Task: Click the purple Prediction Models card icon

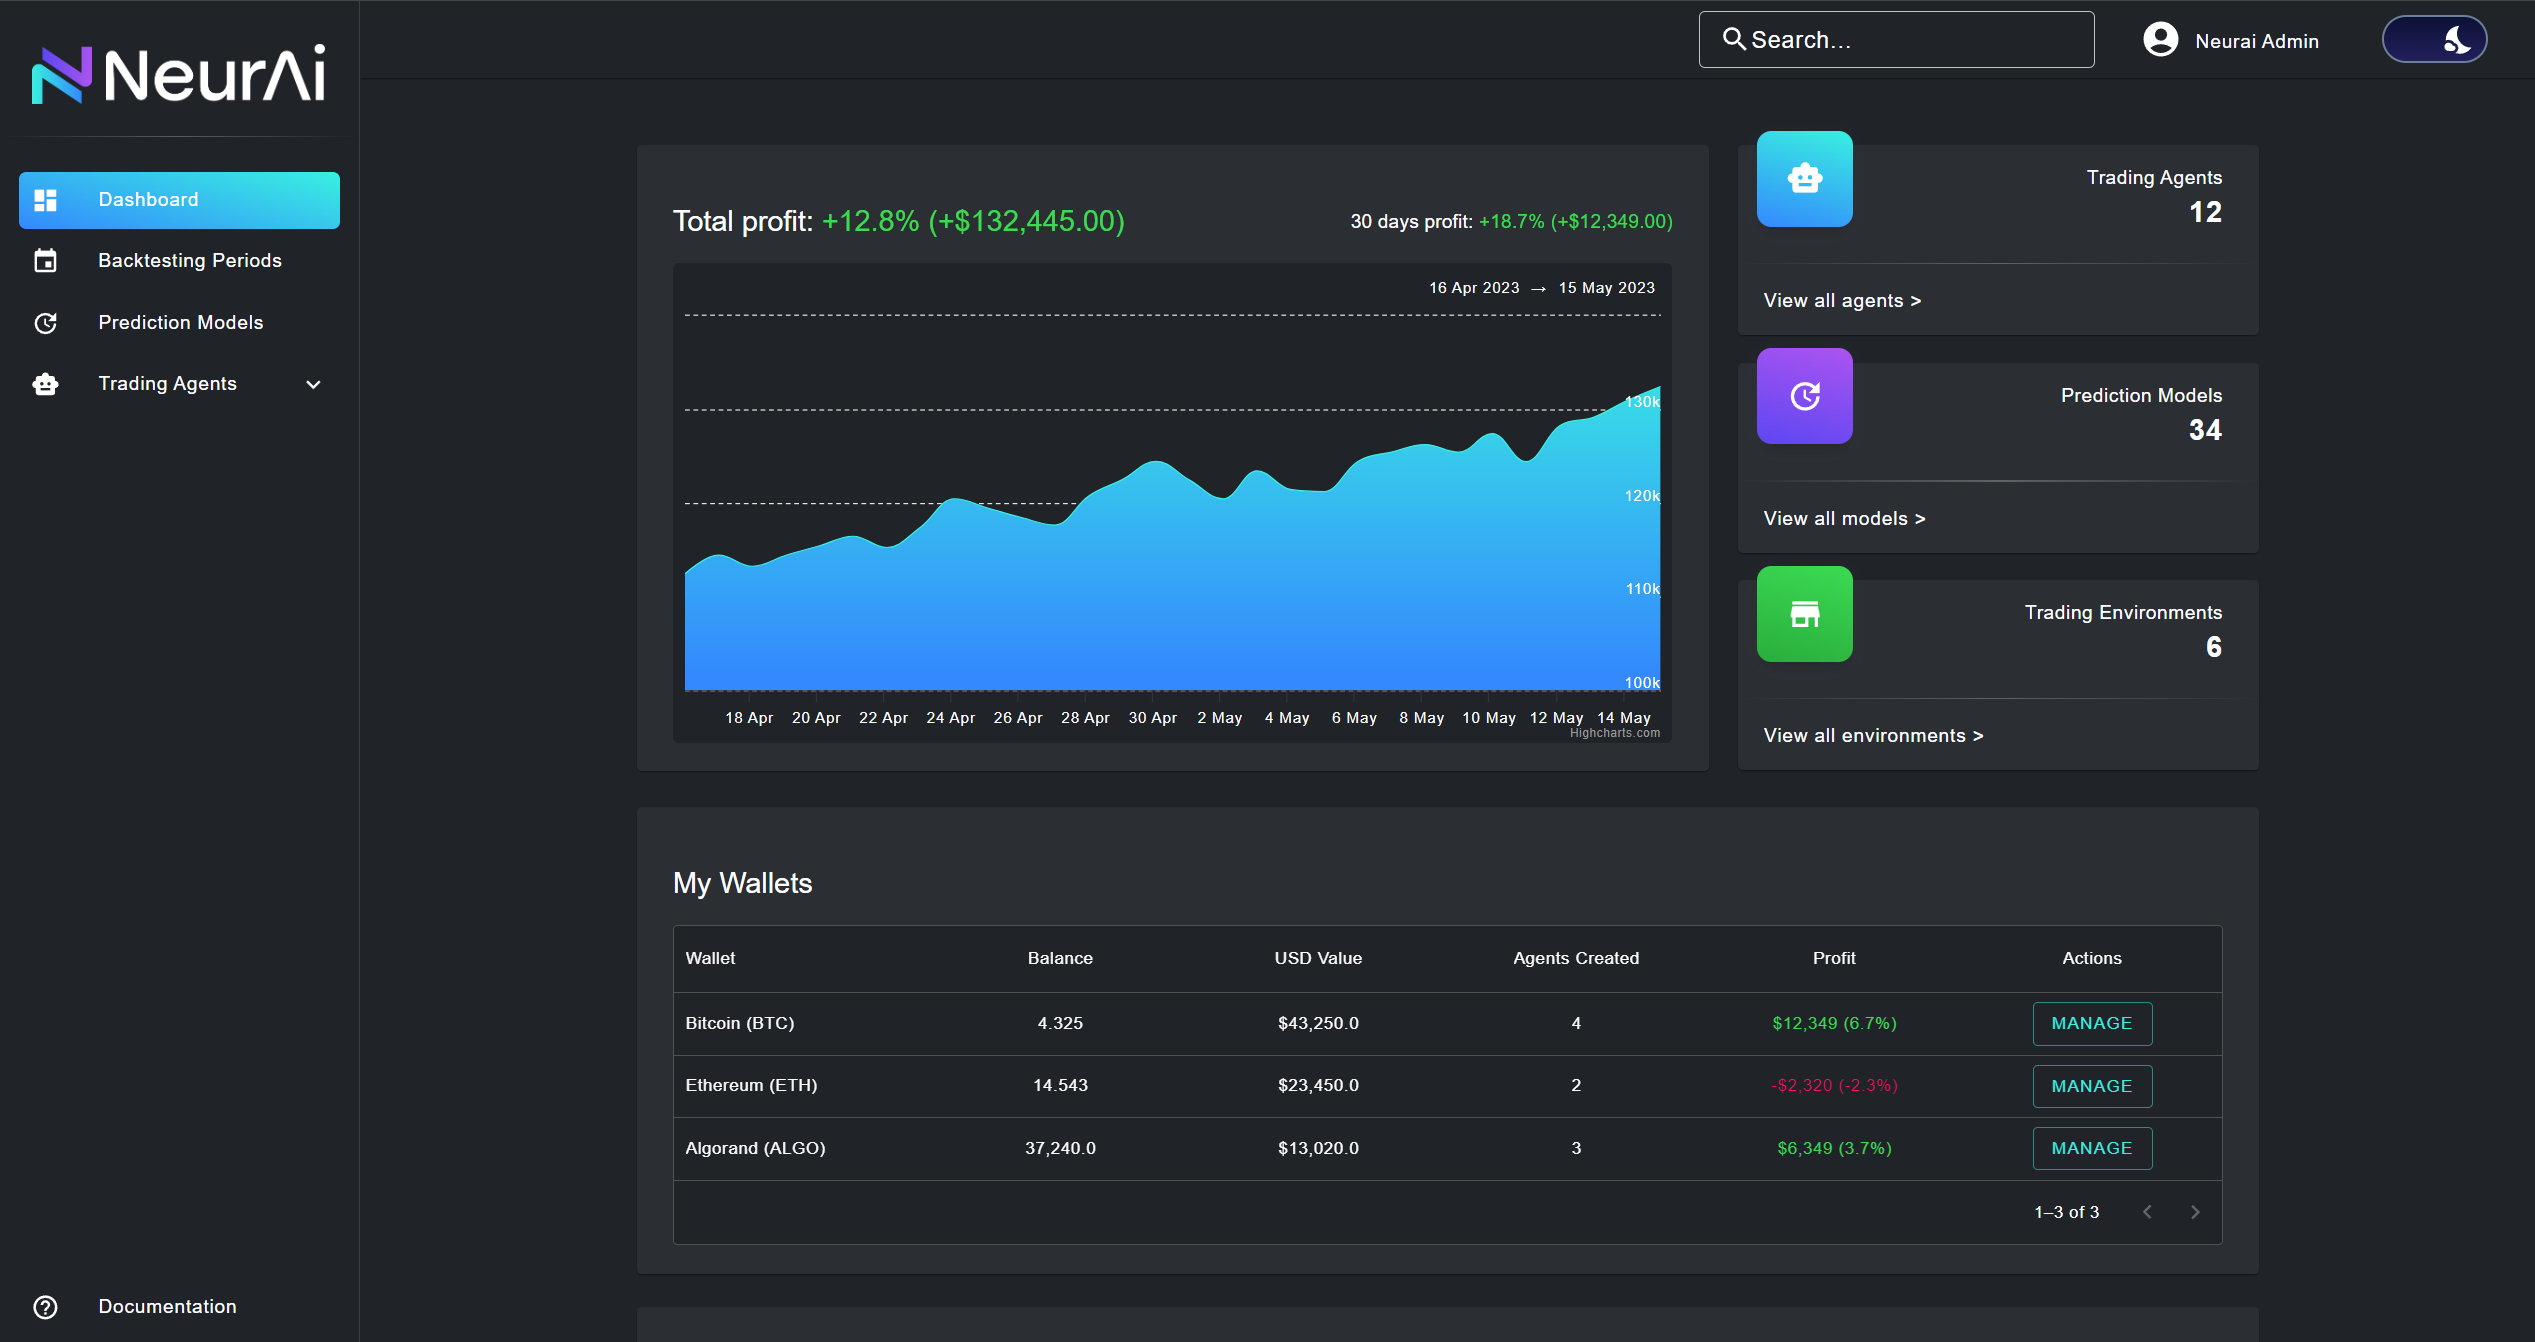Action: [1805, 396]
